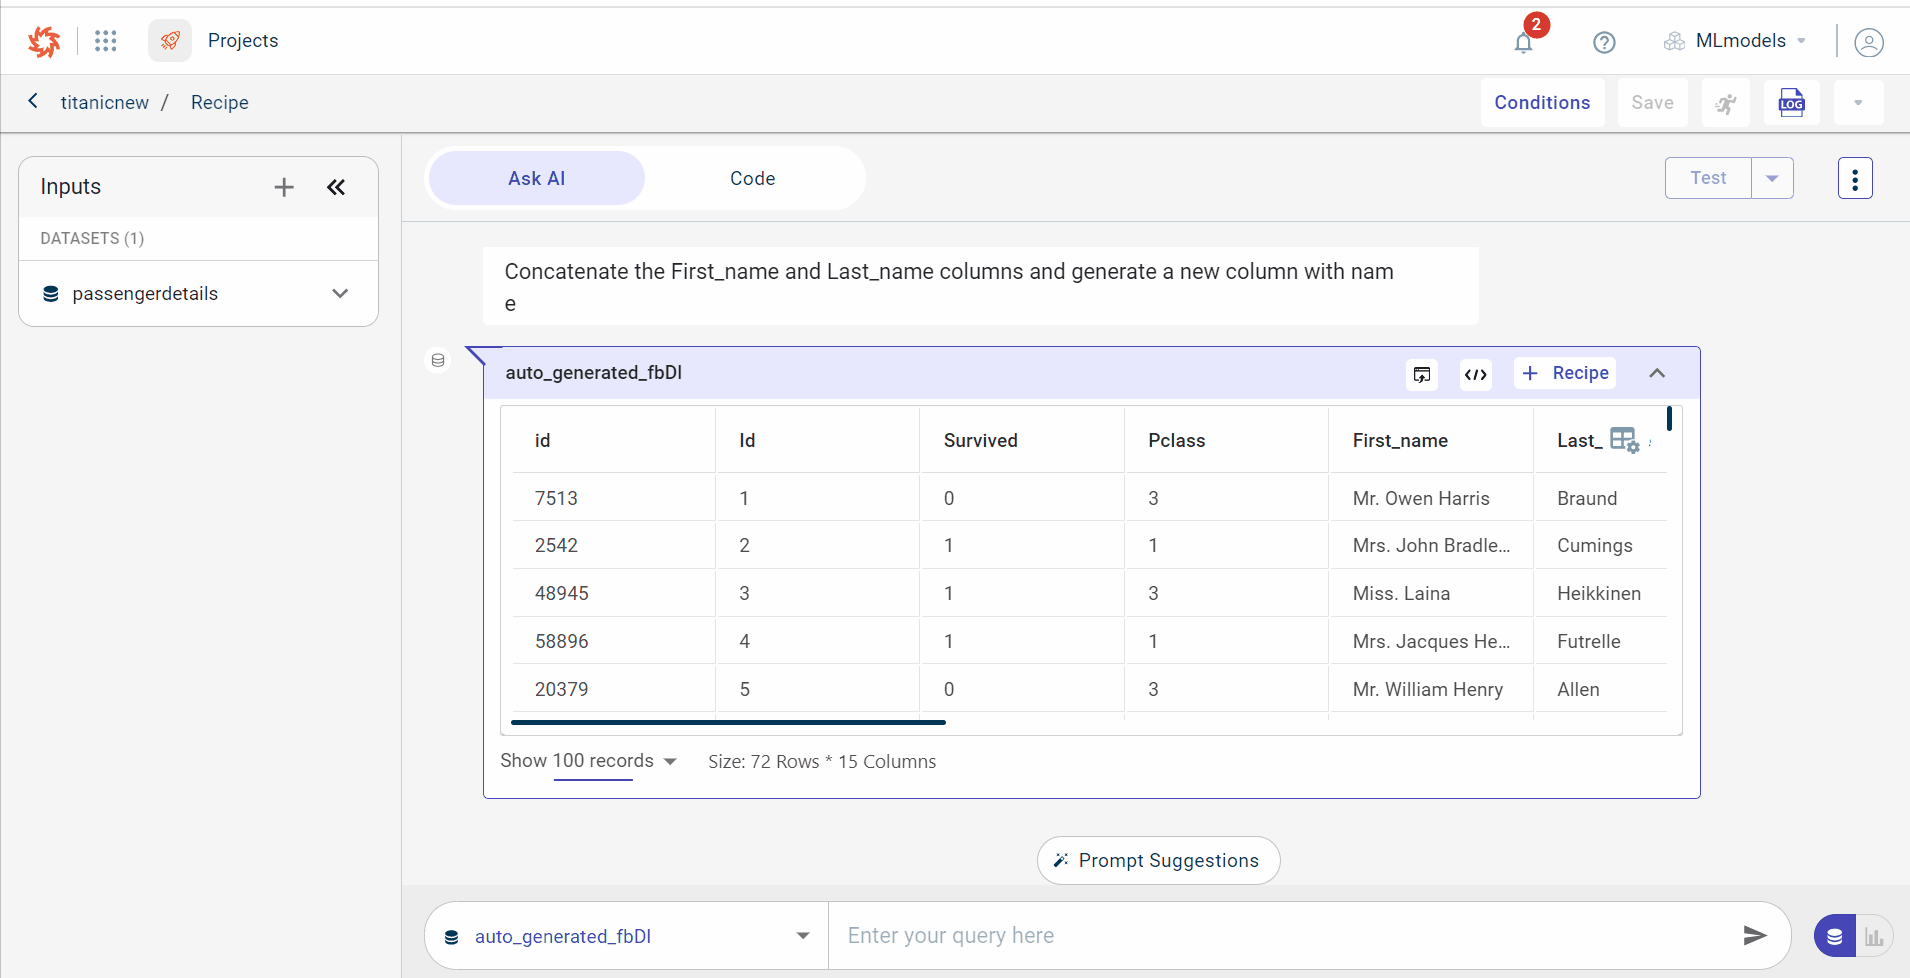Open the notifications bell
The image size is (1910, 978).
coord(1523,42)
